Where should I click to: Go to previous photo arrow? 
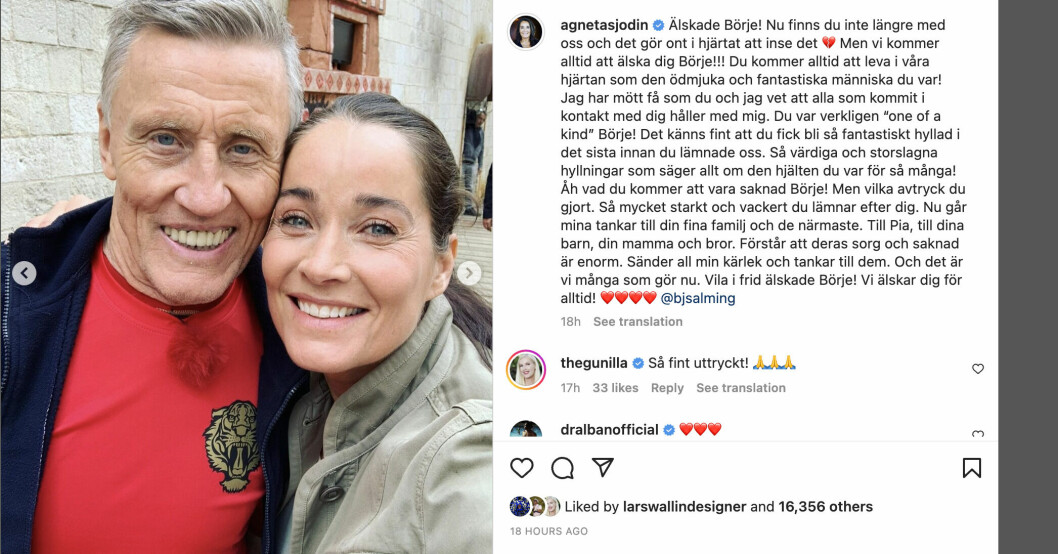[24, 273]
